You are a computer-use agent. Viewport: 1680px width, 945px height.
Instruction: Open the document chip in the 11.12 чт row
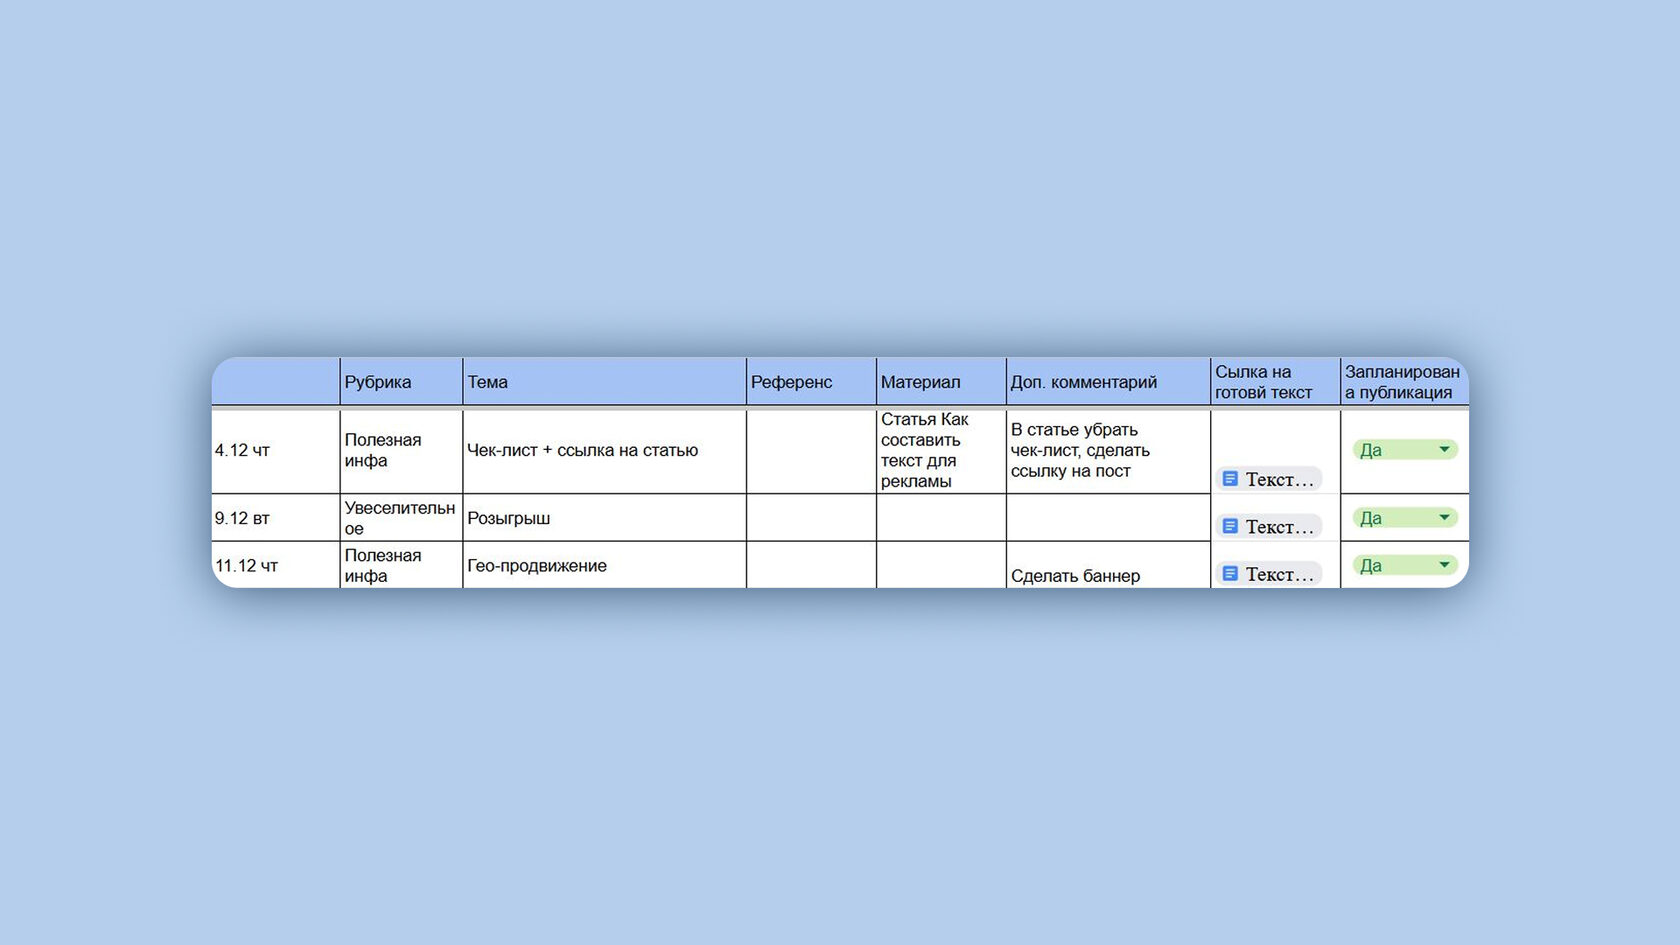tap(1268, 574)
